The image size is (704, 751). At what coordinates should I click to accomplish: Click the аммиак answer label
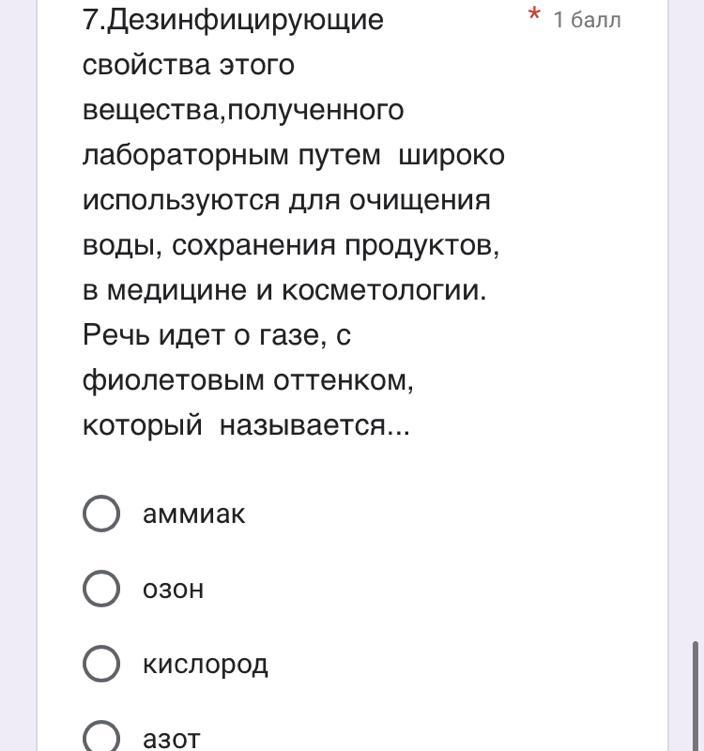194,514
